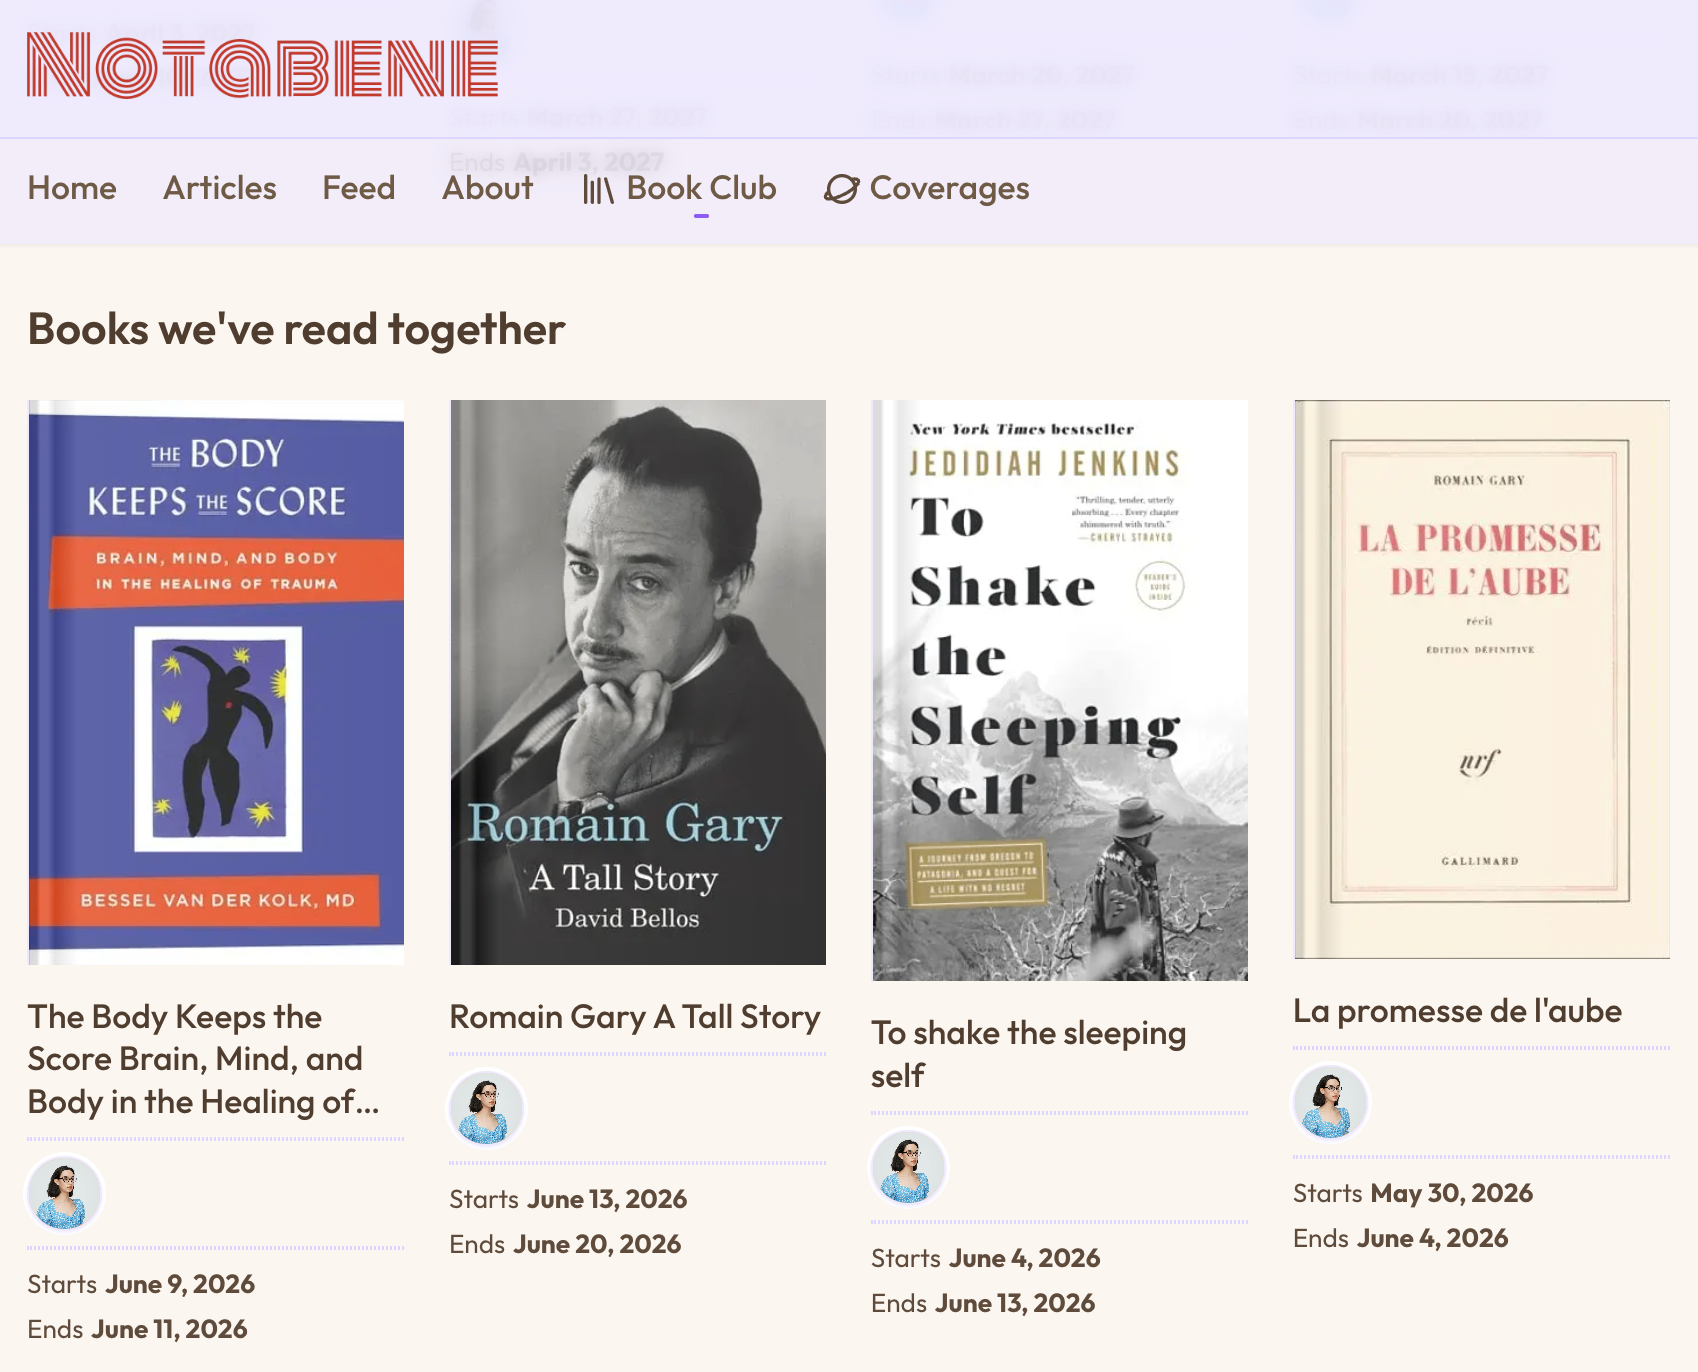Screen dimensions: 1698x1372
Task: Click the avatar under To shake the sleeping self
Action: (908, 1167)
